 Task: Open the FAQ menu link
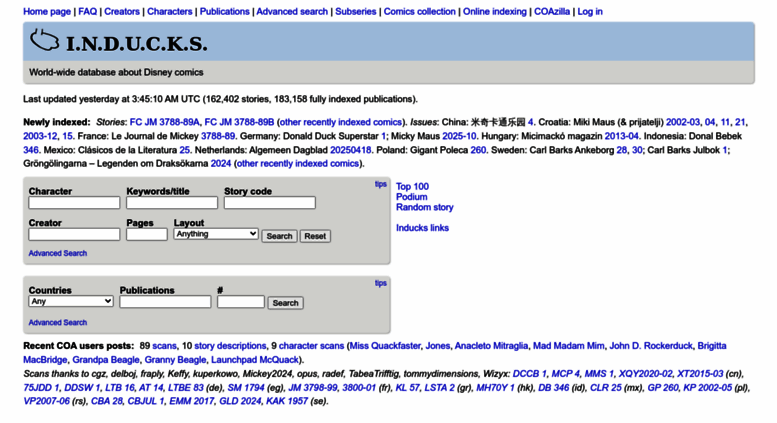(88, 11)
